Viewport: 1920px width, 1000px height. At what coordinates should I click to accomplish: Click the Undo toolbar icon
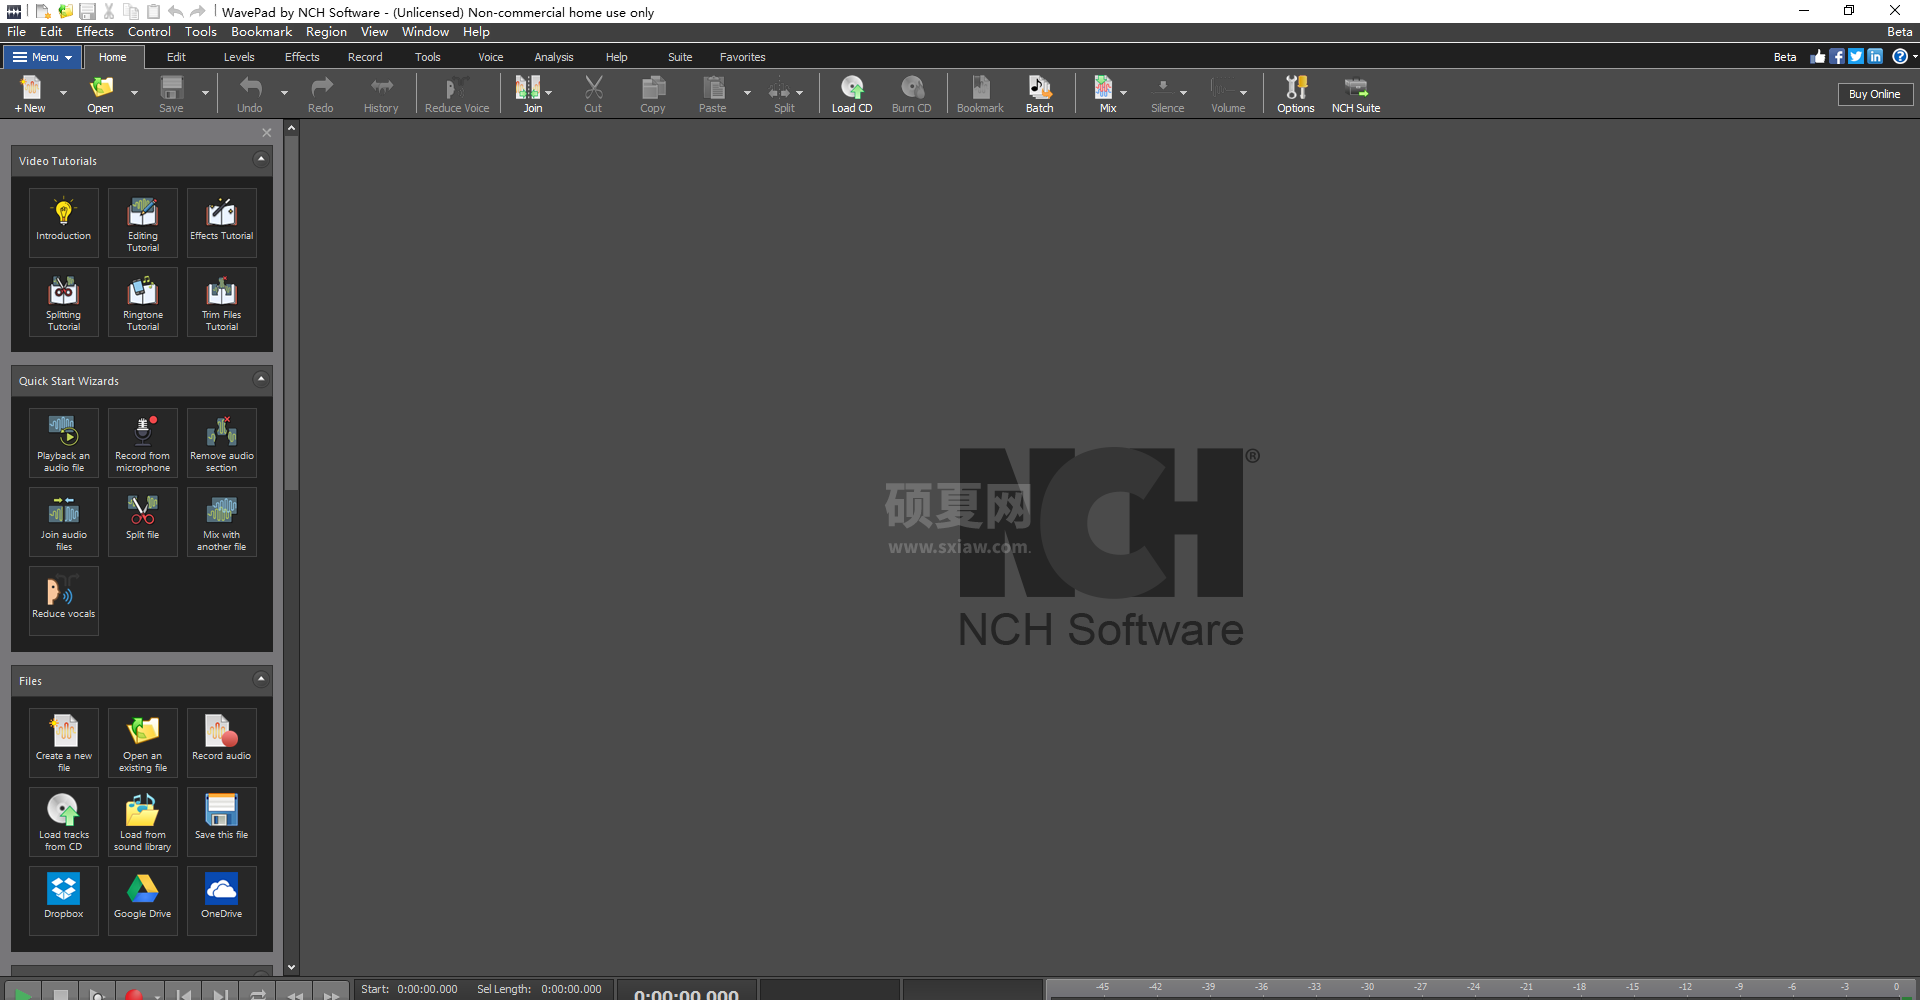click(x=250, y=94)
